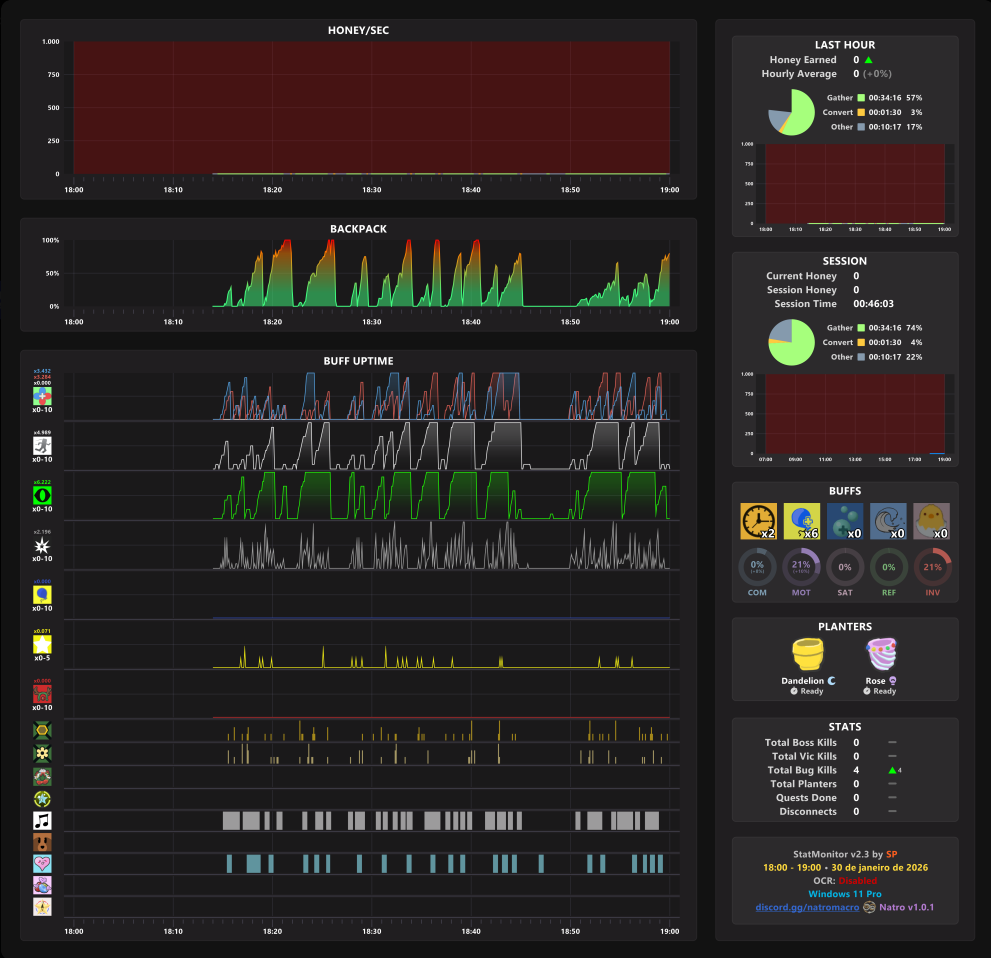The height and width of the screenshot is (958, 991).
Task: Click the yellow star buff uptime icon
Action: pos(42,645)
